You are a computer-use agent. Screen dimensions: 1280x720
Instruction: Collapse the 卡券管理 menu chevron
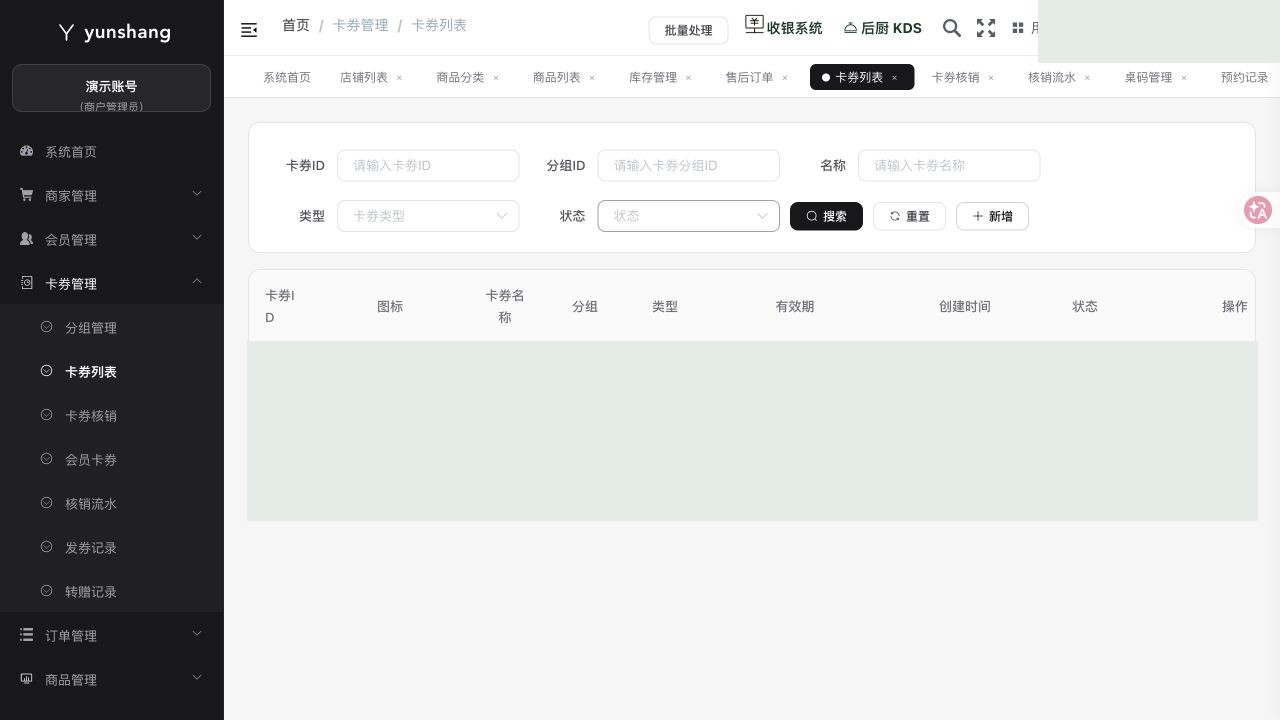click(197, 282)
